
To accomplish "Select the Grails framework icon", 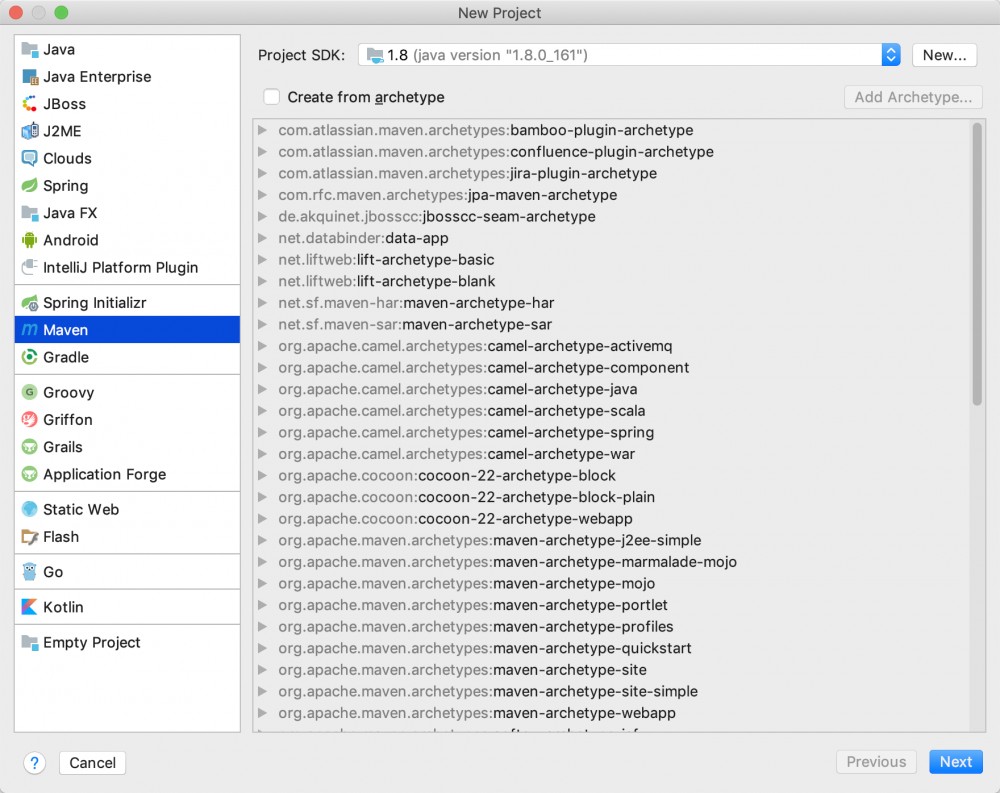I will (x=30, y=447).
